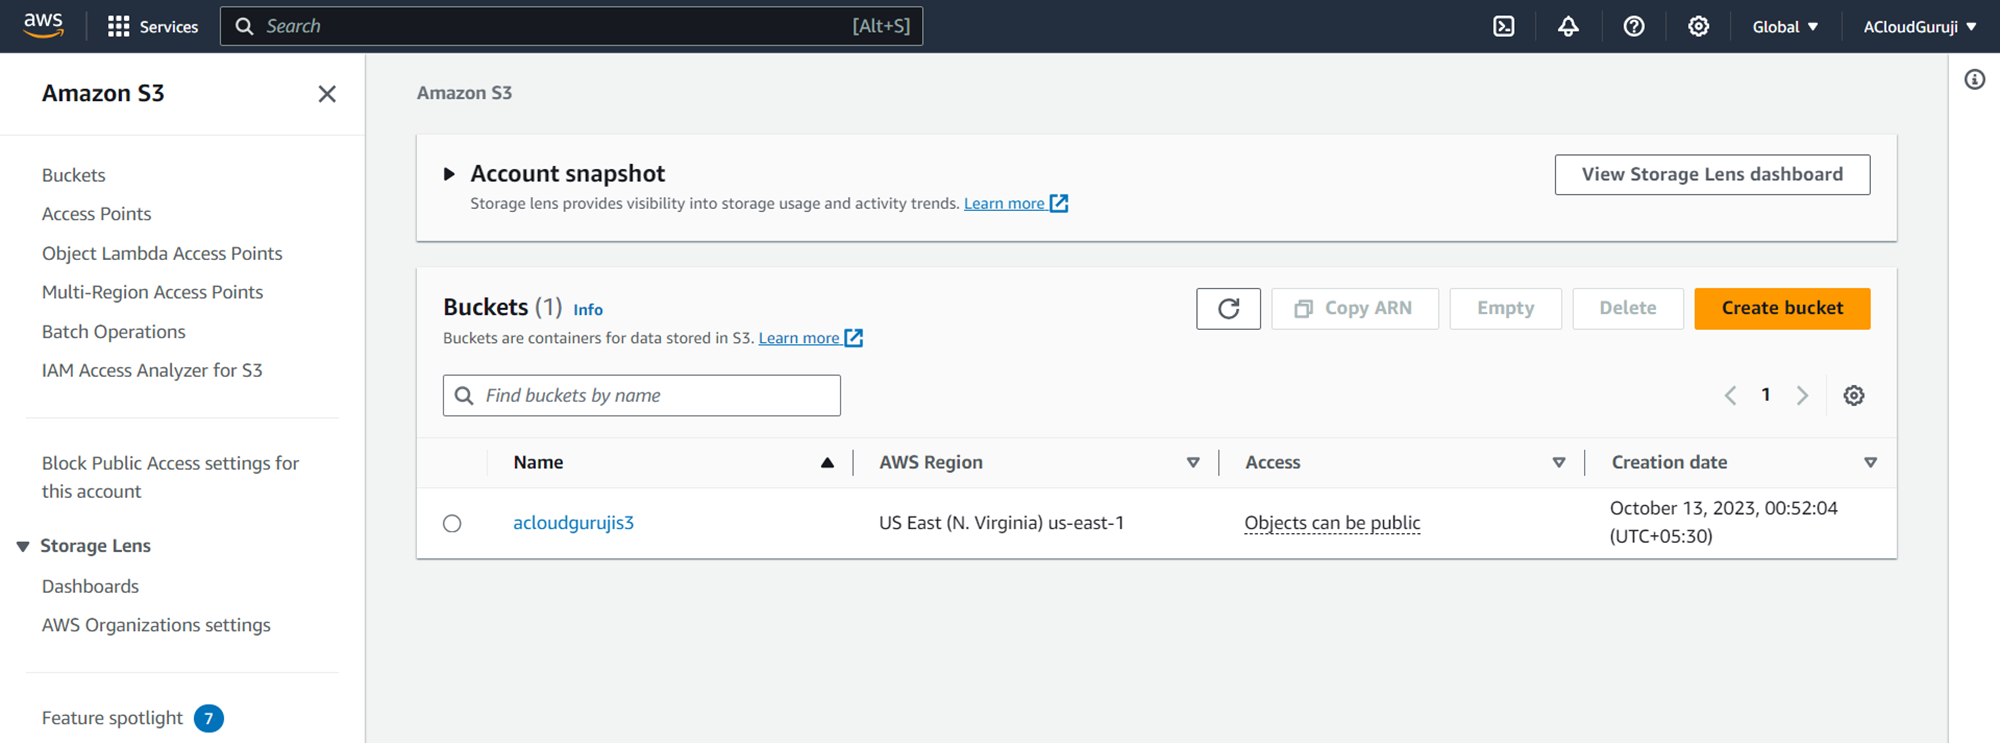Expand the Account snapshot section
2000x743 pixels.
449,174
